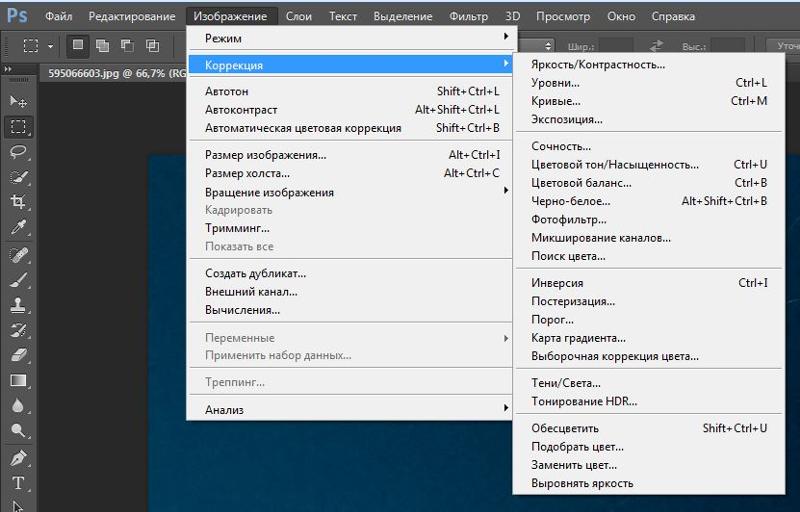Select the Clone Stamp tool
The width and height of the screenshot is (800, 512).
click(18, 305)
